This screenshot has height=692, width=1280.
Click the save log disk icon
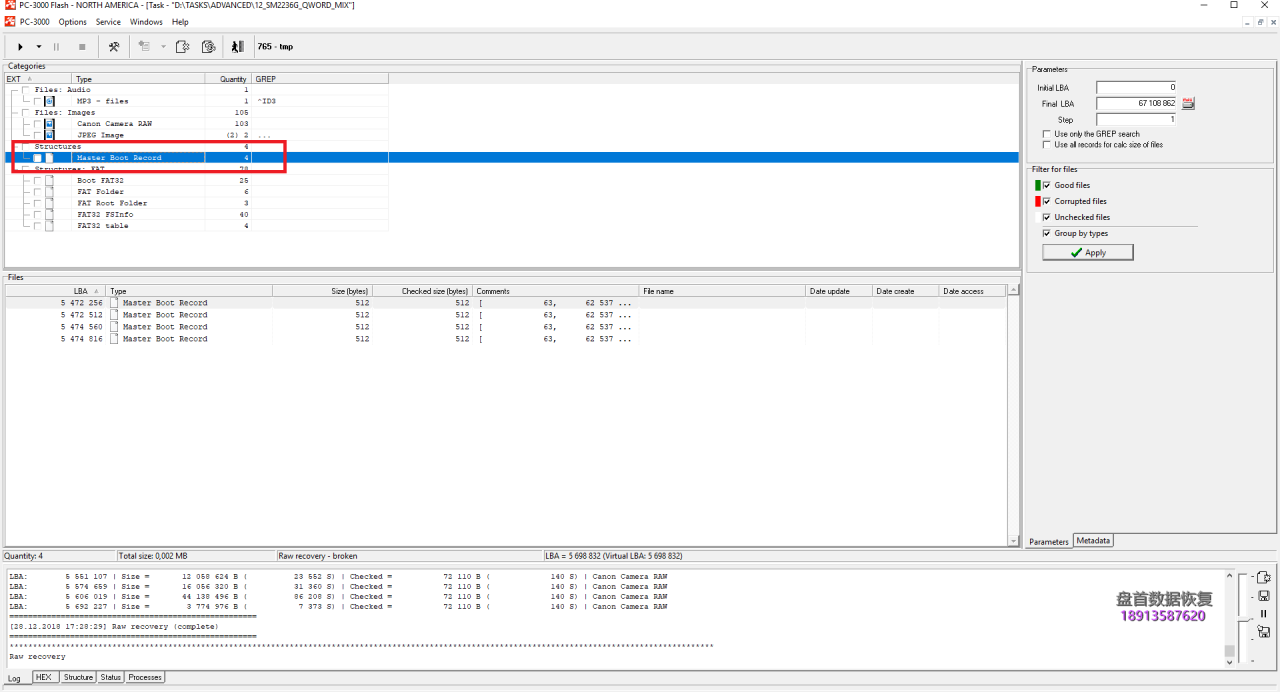click(x=1263, y=596)
